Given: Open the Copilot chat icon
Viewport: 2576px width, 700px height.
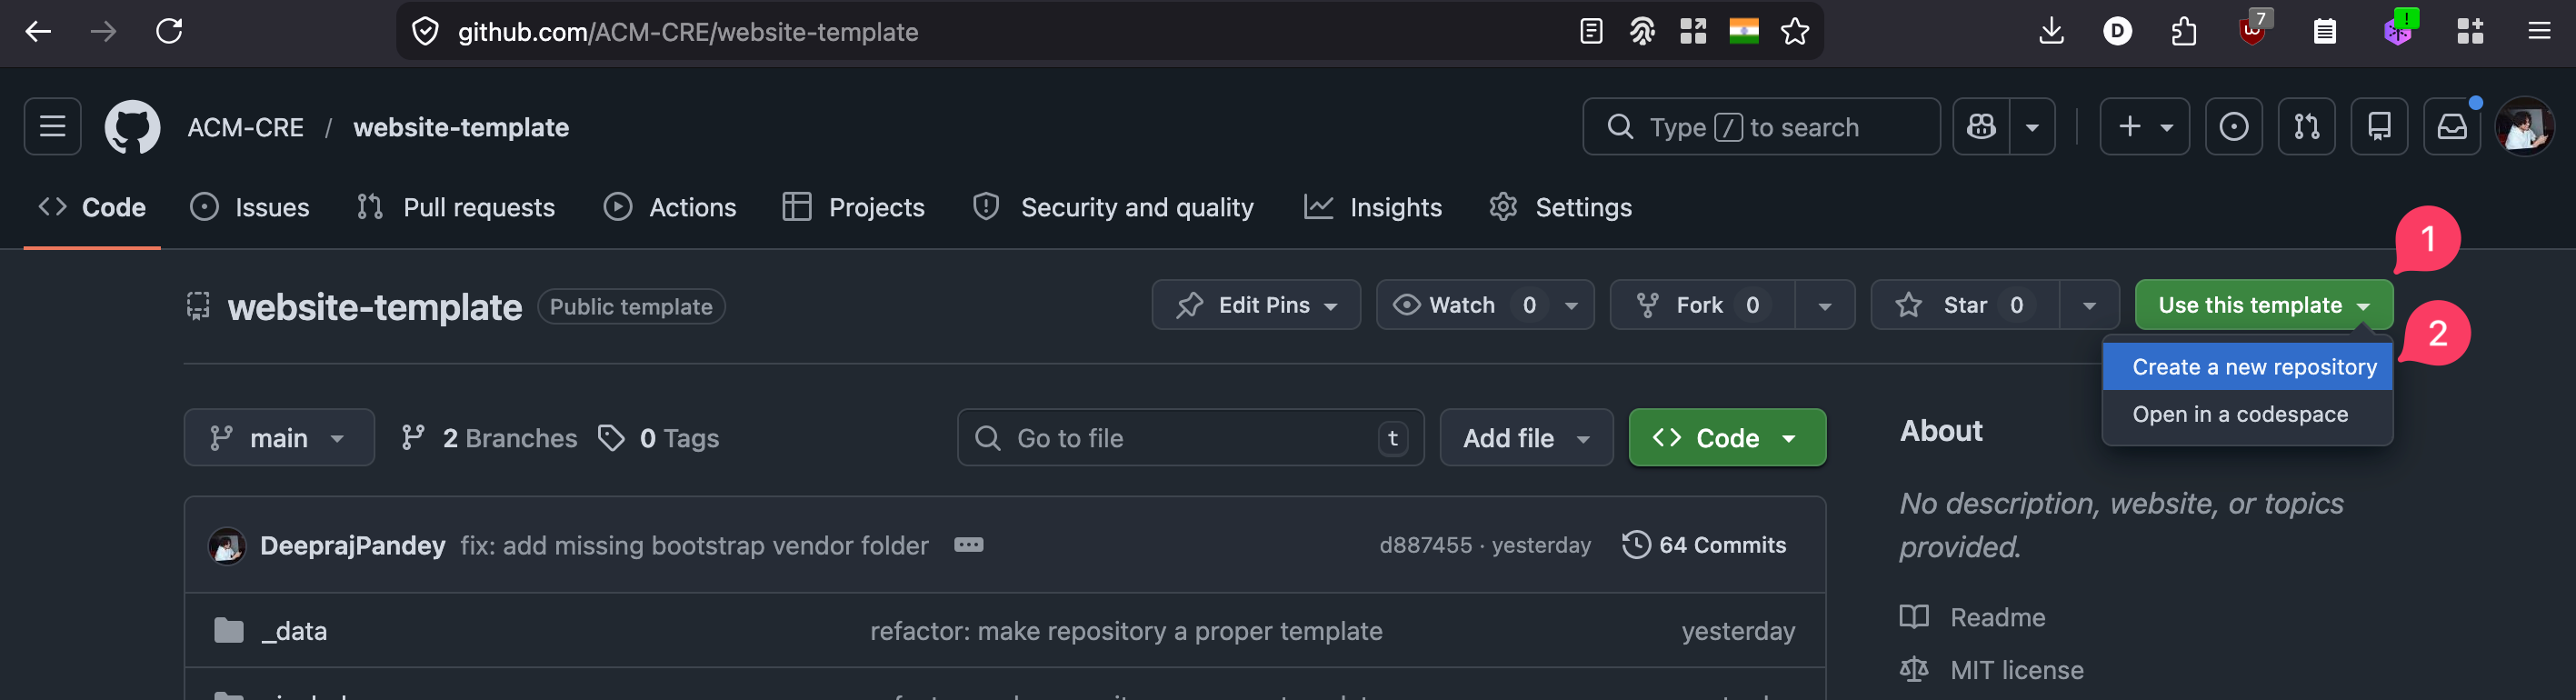Looking at the screenshot, I should (x=1981, y=126).
